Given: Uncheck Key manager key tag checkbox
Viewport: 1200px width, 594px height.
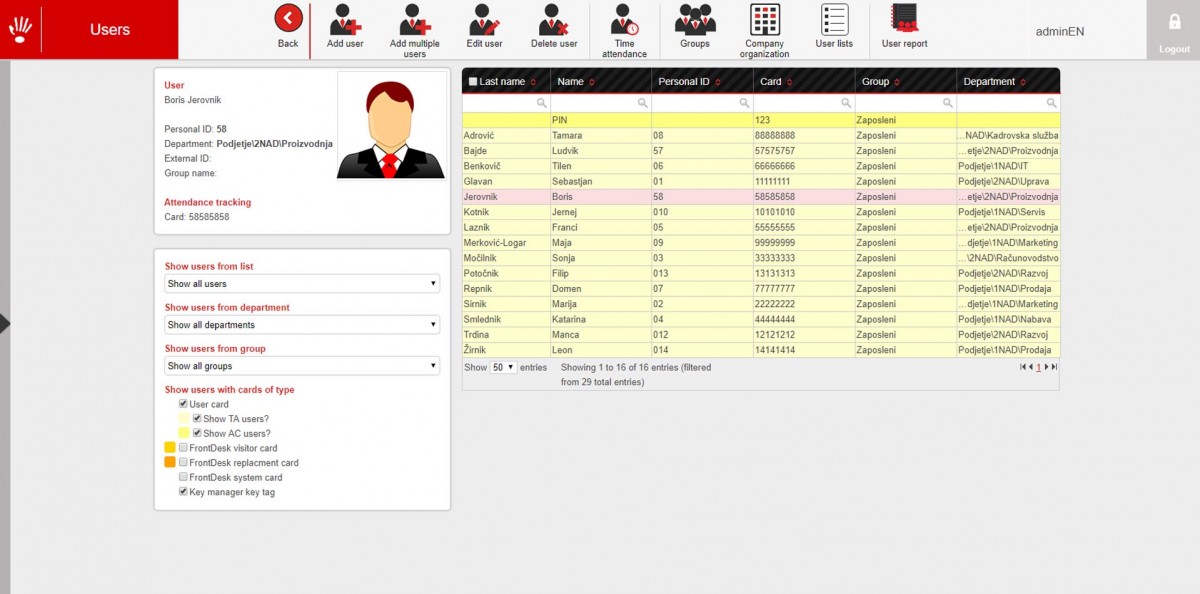Looking at the screenshot, I should [x=183, y=492].
